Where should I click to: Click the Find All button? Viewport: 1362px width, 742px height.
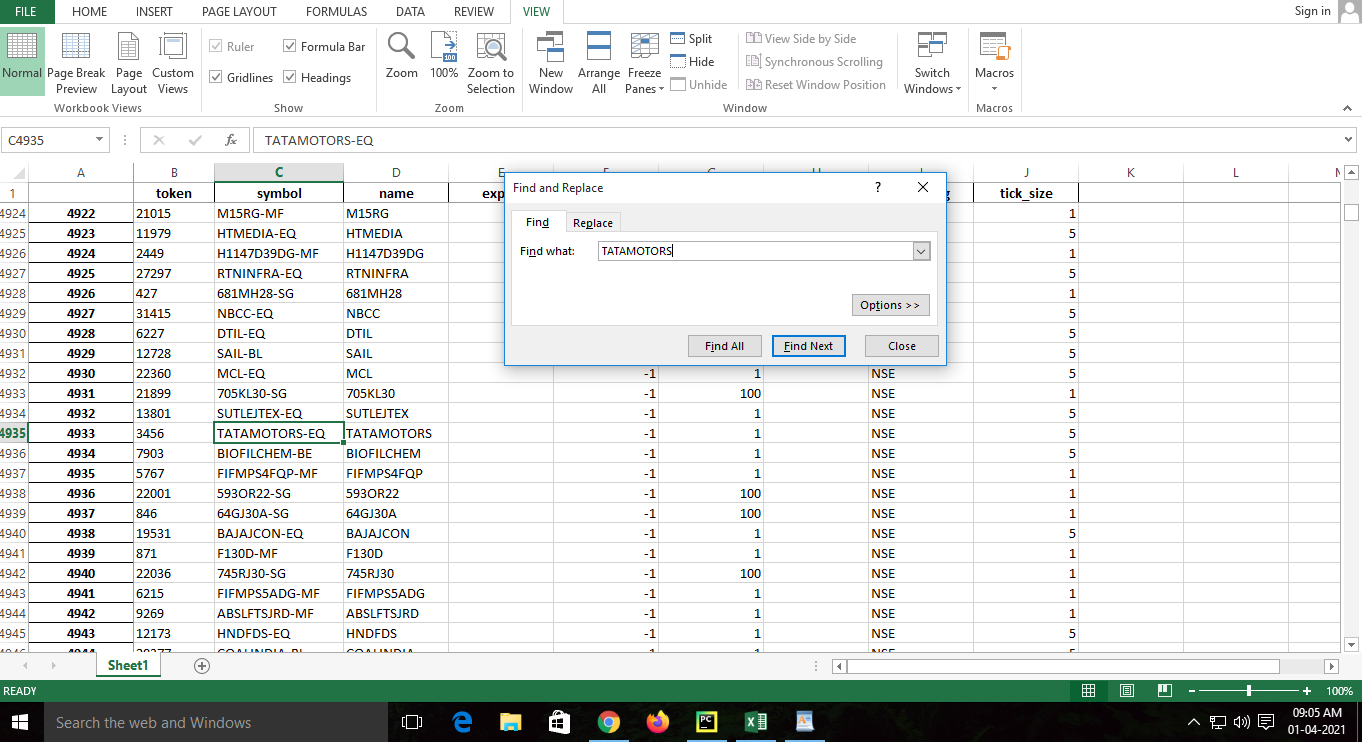pyautogui.click(x=724, y=346)
